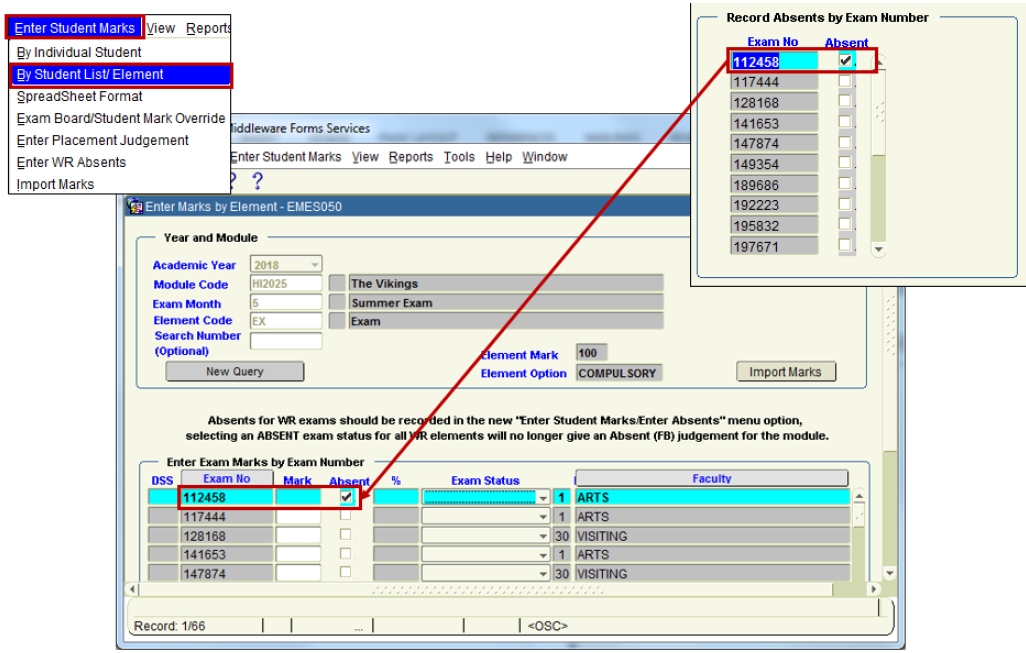Tick Absent checkbox for exam number 128168
1026x653 pixels.
point(346,535)
